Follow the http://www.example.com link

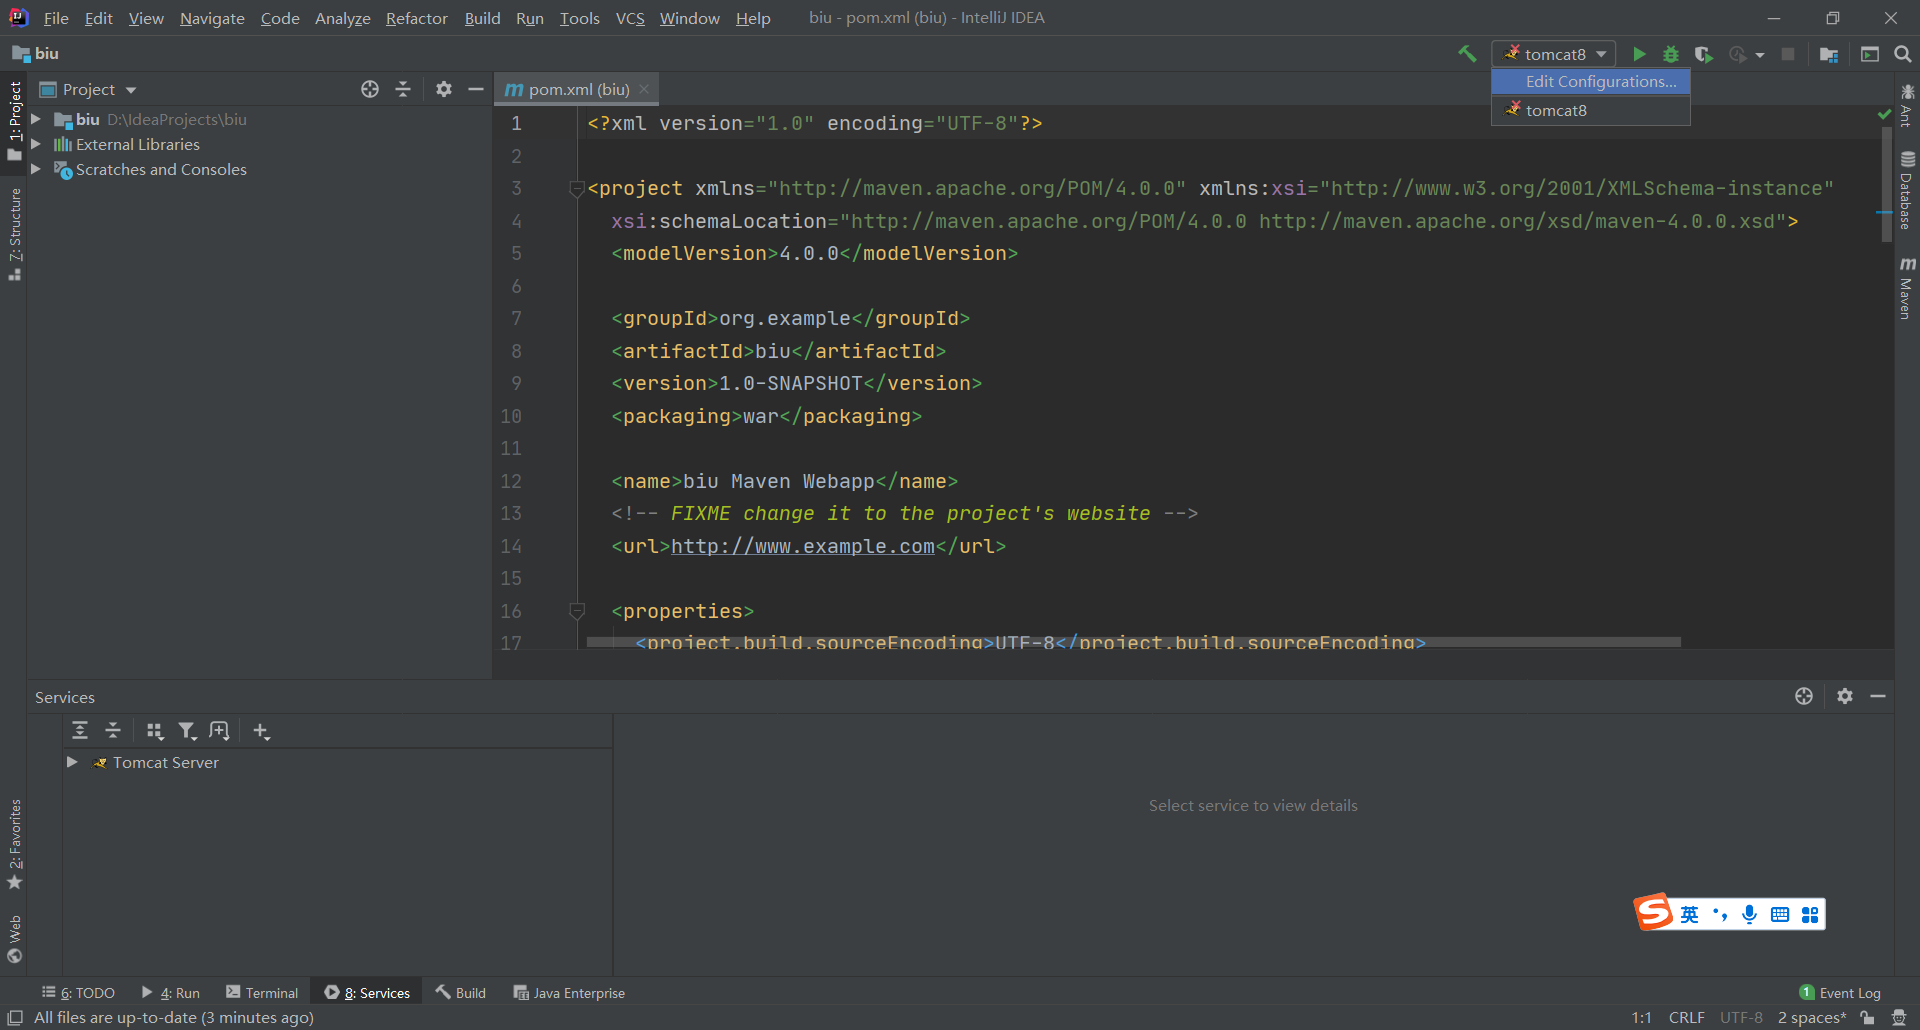[x=802, y=546]
